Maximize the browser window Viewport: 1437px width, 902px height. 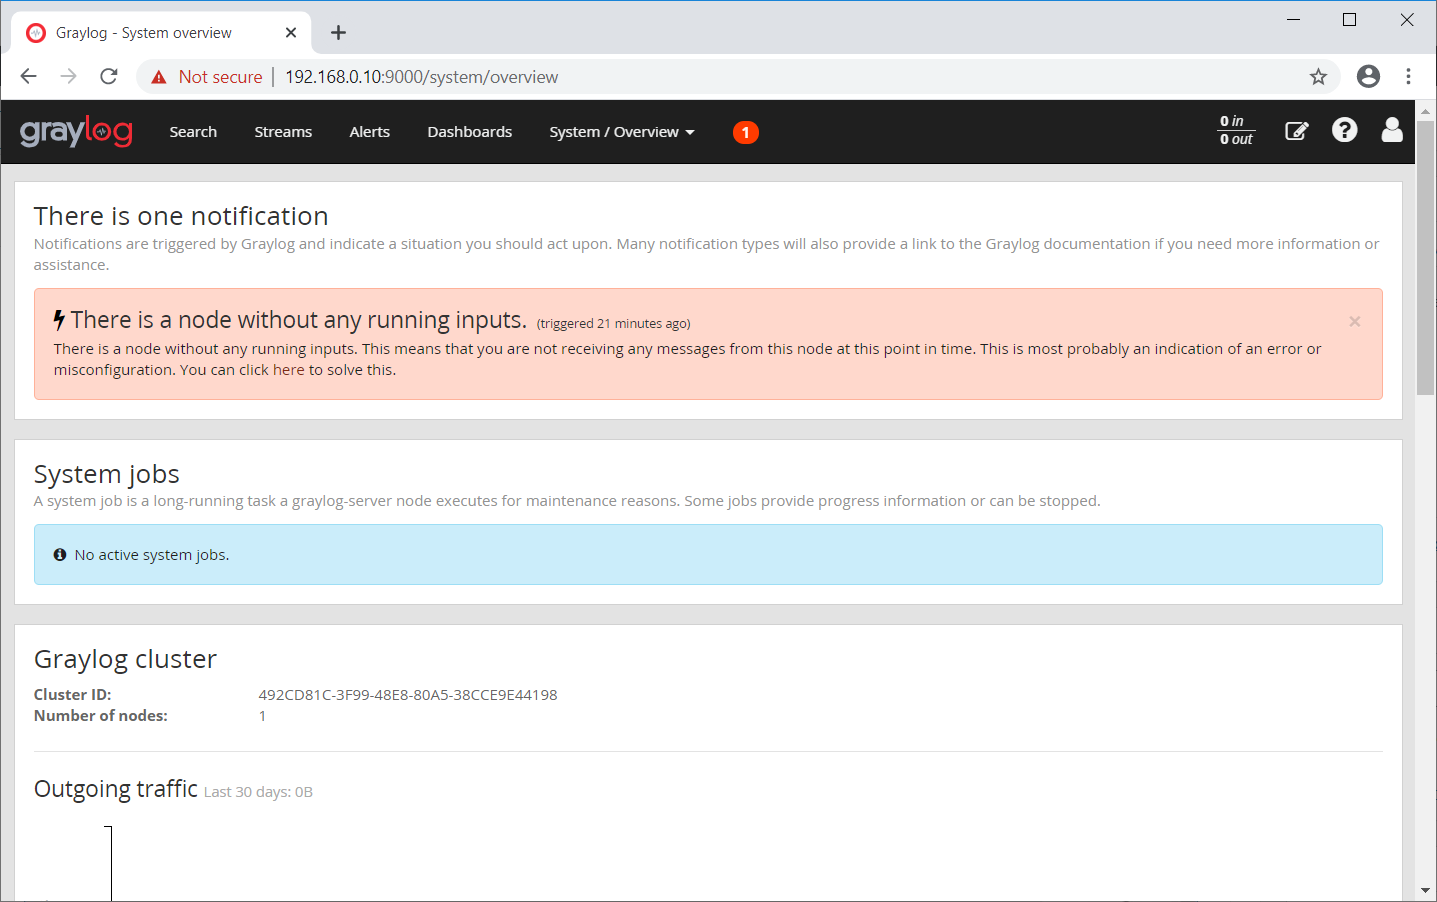(x=1349, y=20)
